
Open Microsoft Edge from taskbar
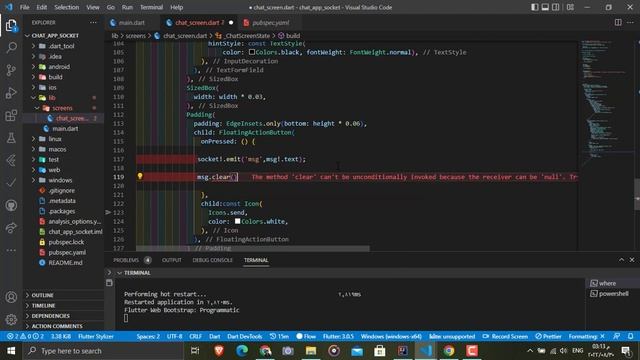tap(242, 351)
